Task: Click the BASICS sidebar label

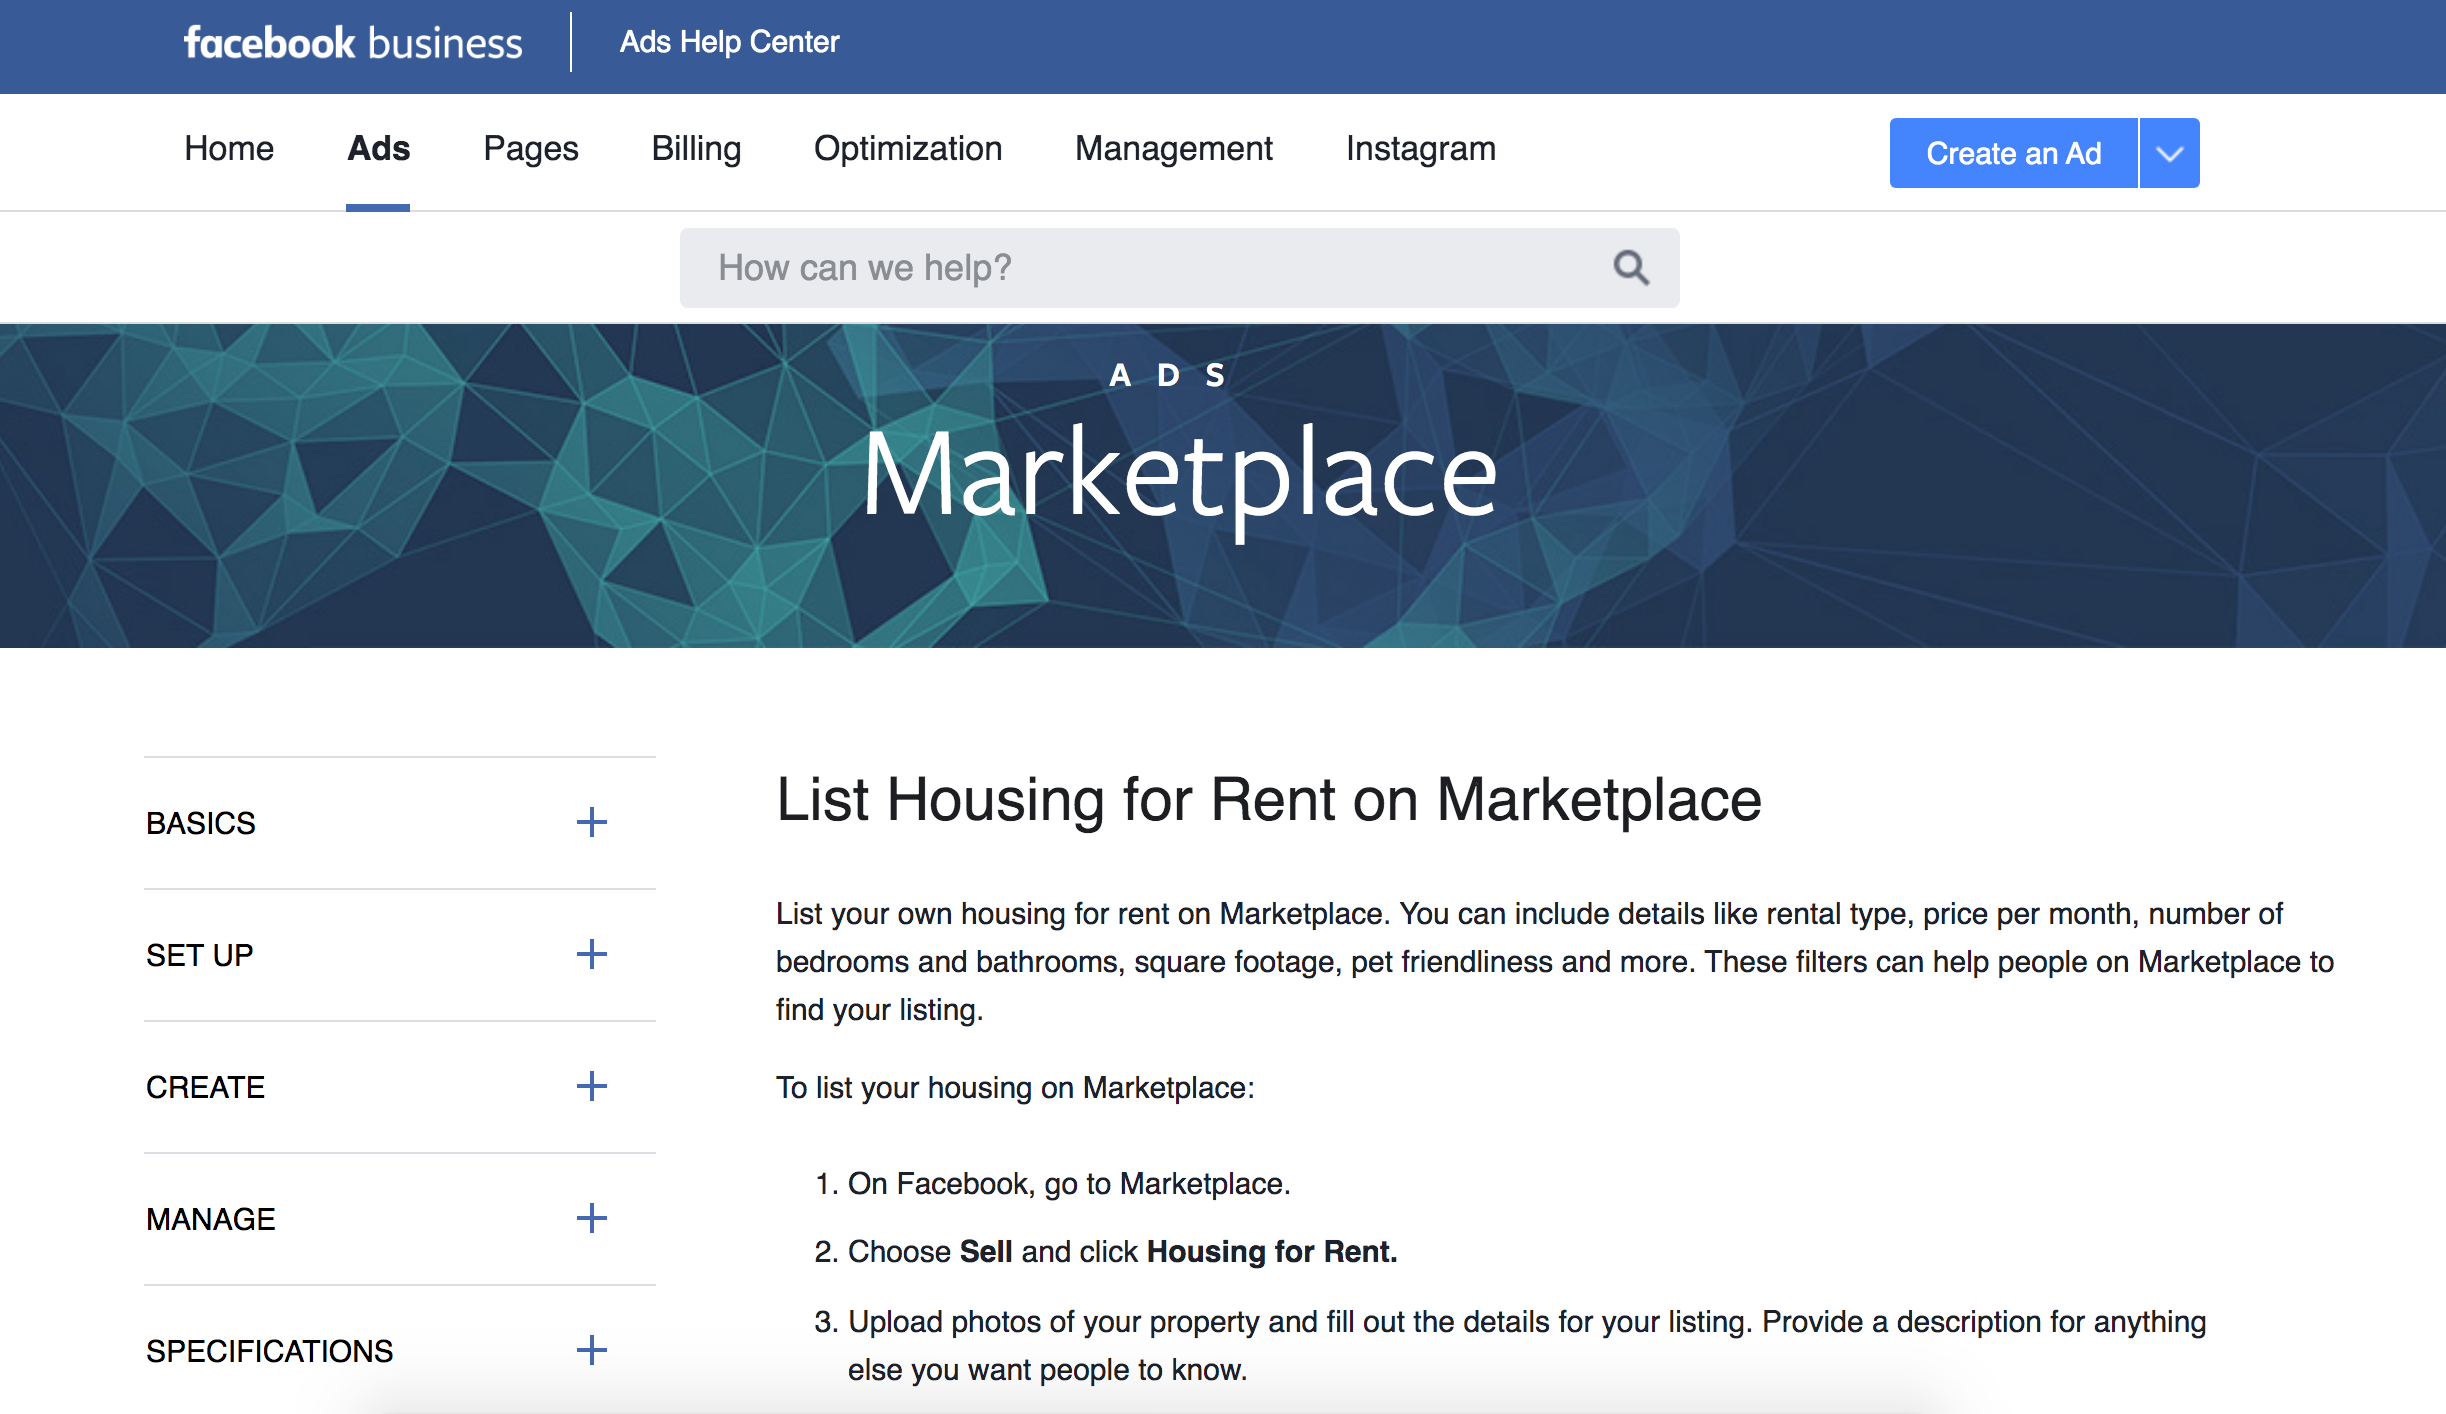Action: tap(201, 823)
